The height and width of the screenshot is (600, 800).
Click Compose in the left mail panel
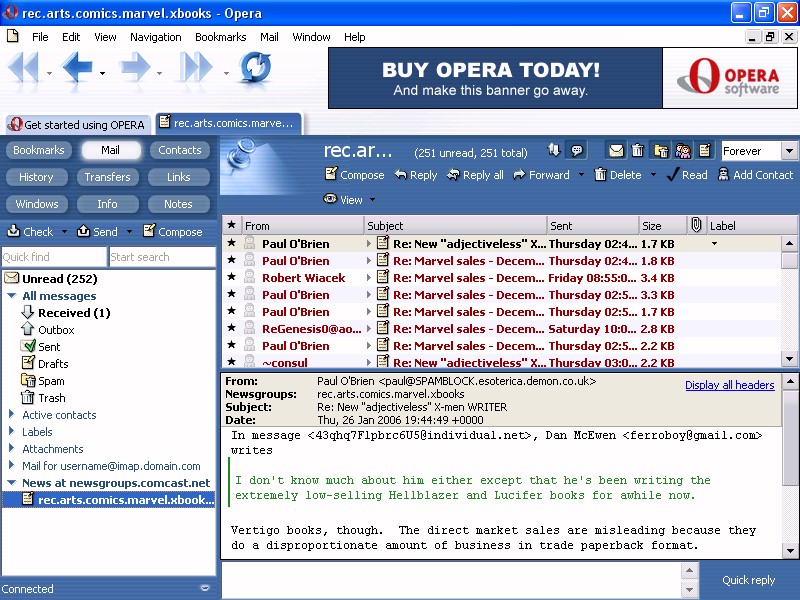(x=173, y=232)
